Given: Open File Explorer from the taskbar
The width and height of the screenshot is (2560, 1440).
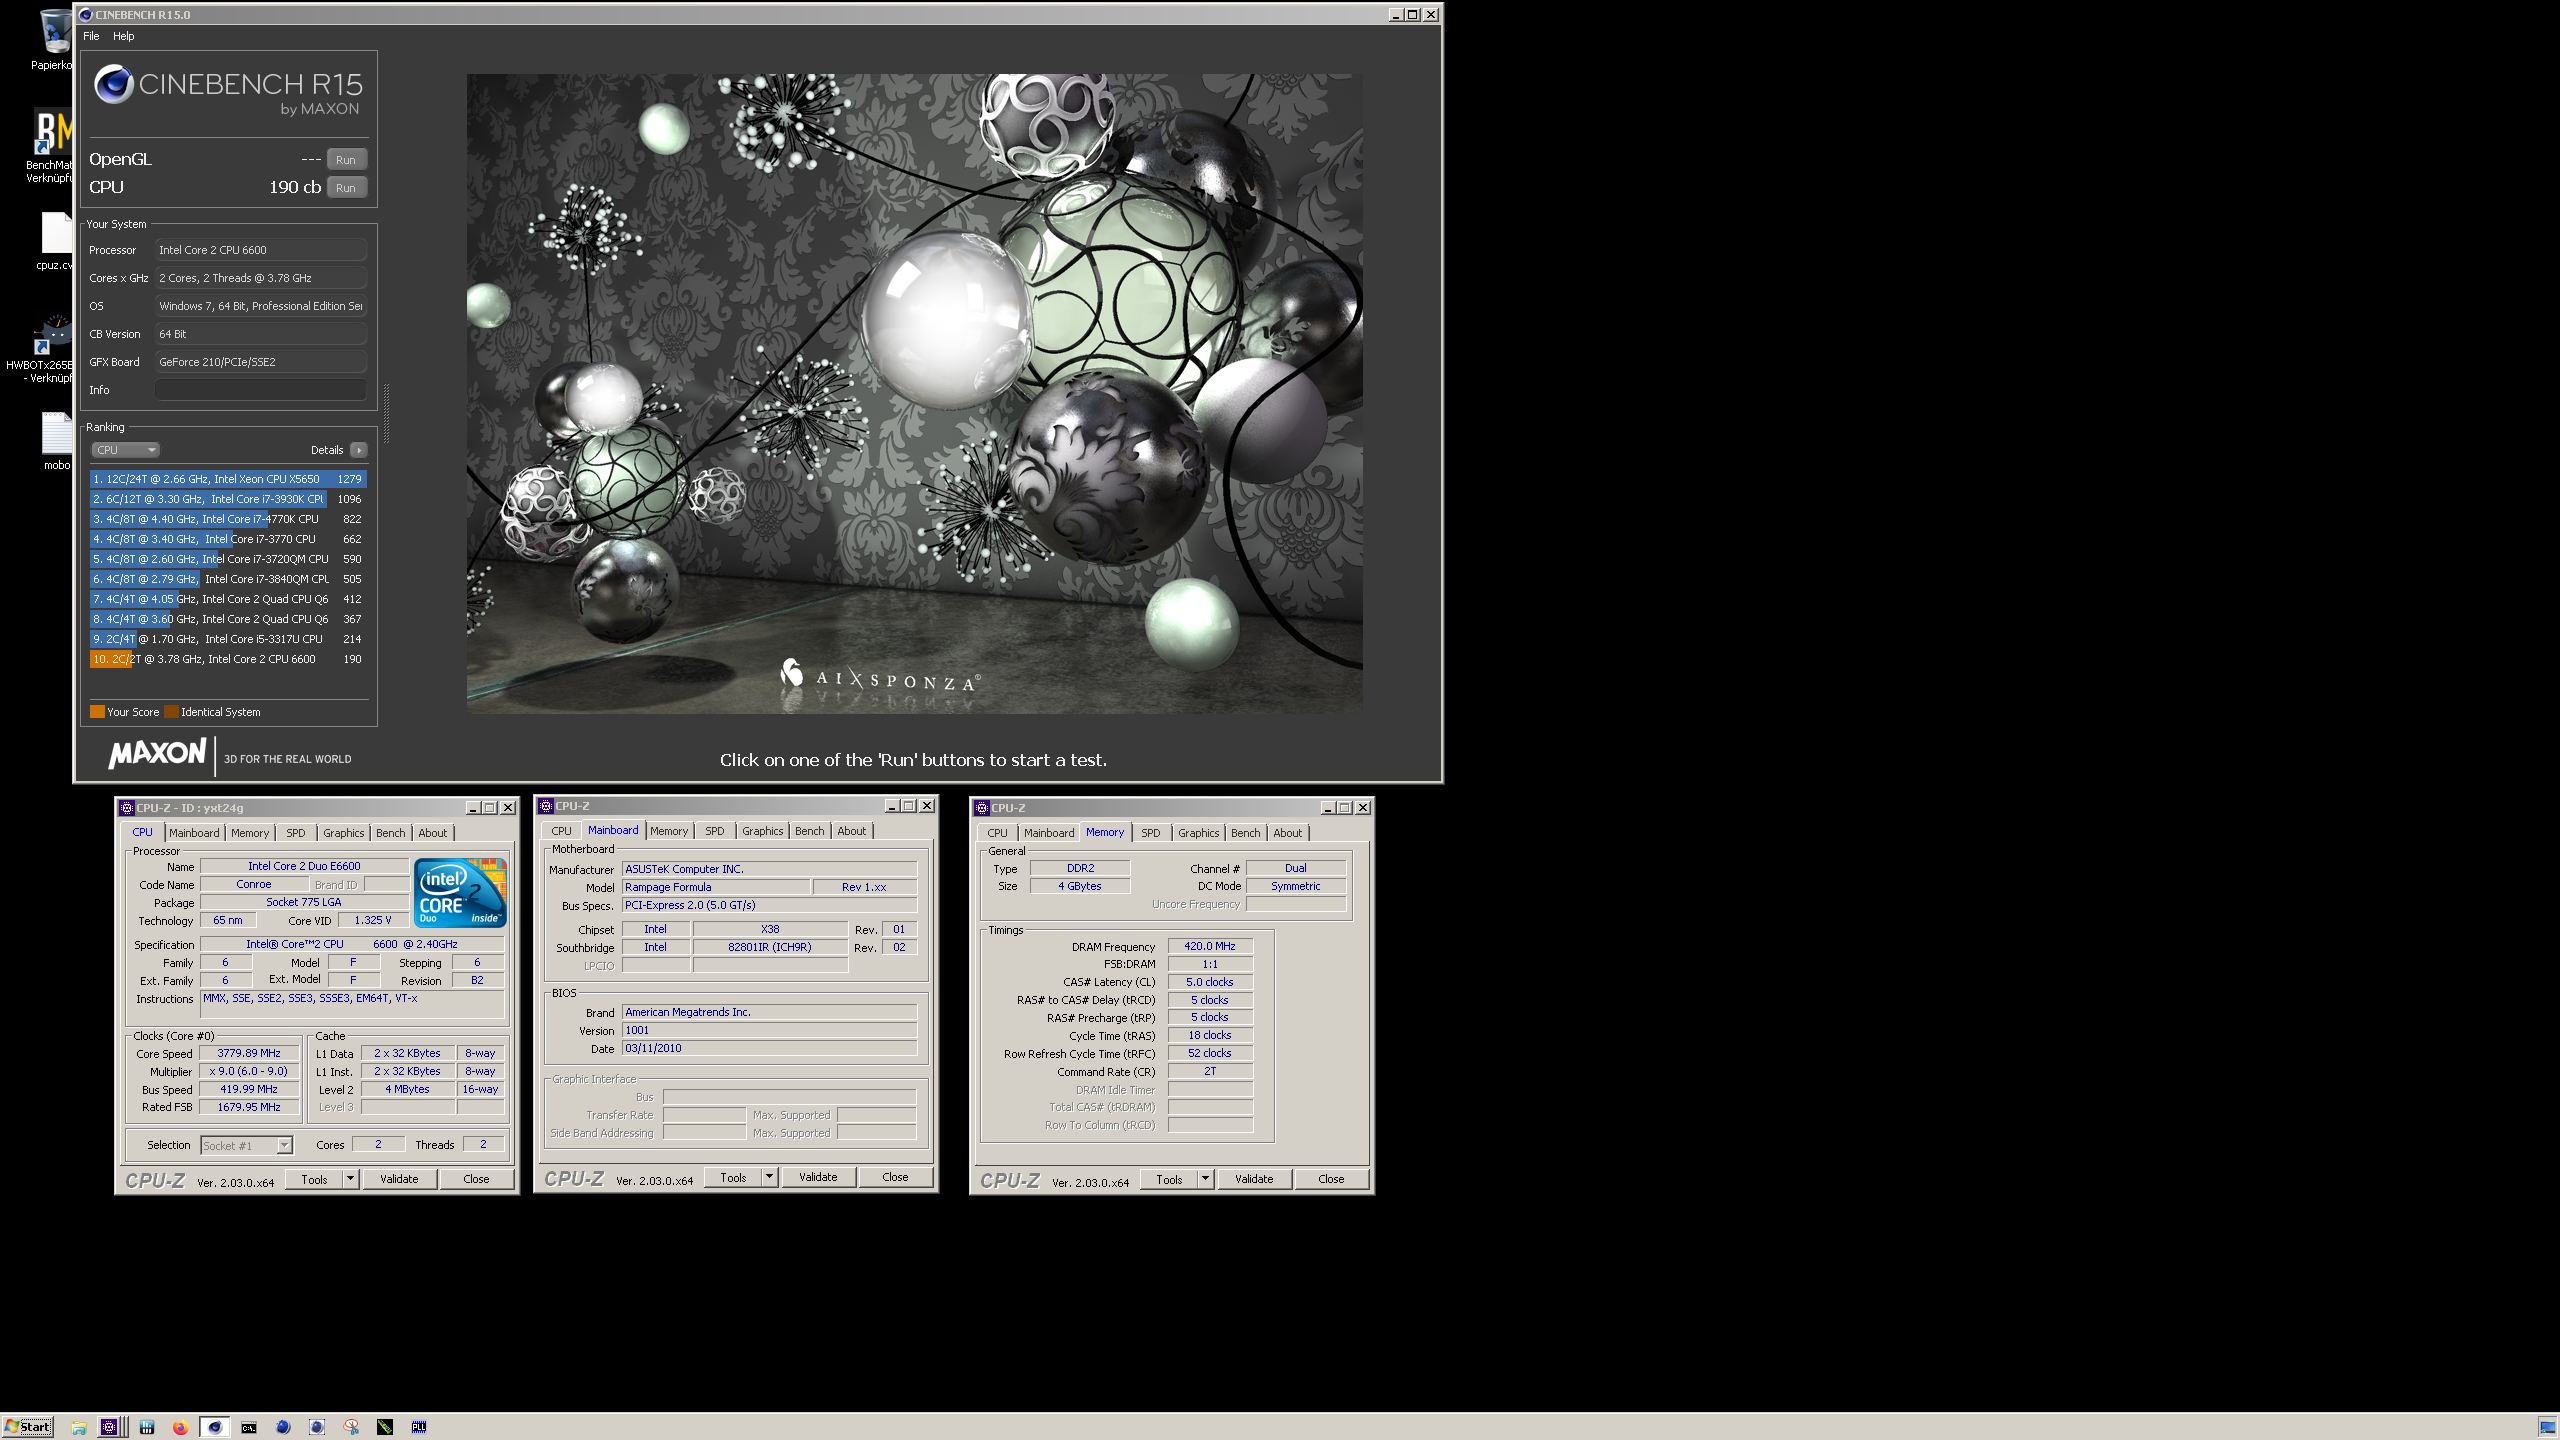Looking at the screenshot, I should (x=79, y=1427).
